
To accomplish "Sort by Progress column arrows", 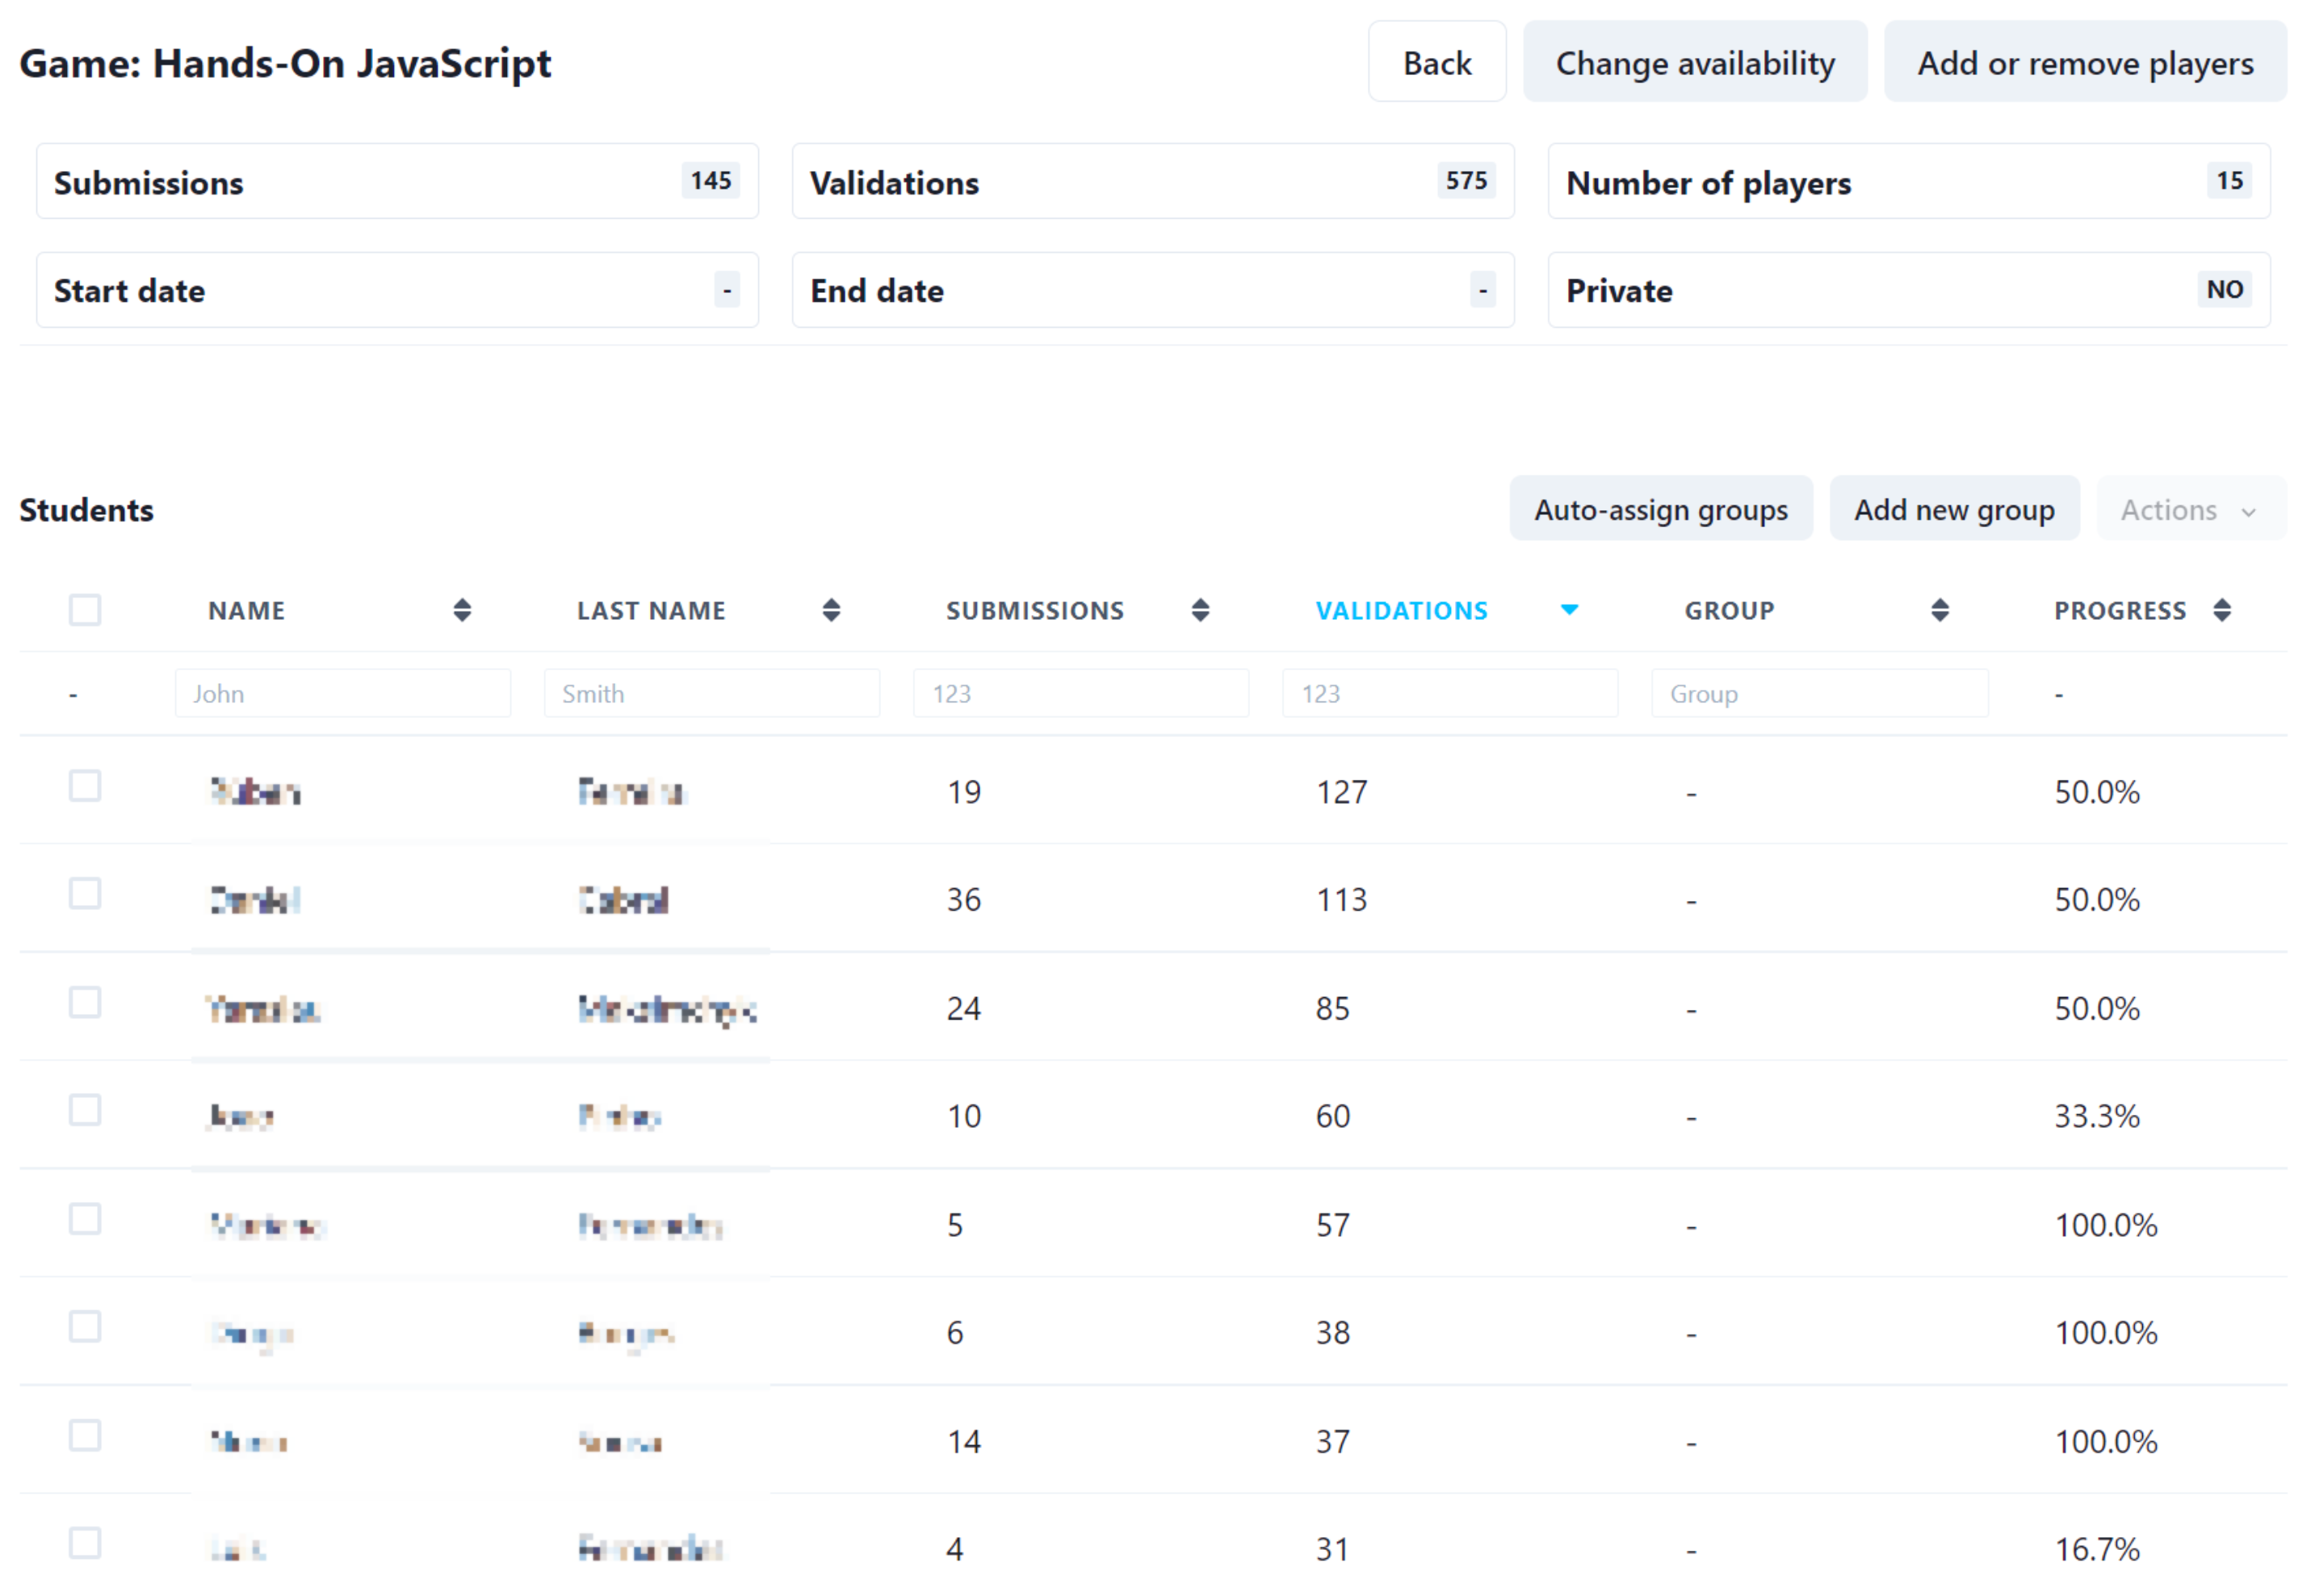I will coord(2222,610).
